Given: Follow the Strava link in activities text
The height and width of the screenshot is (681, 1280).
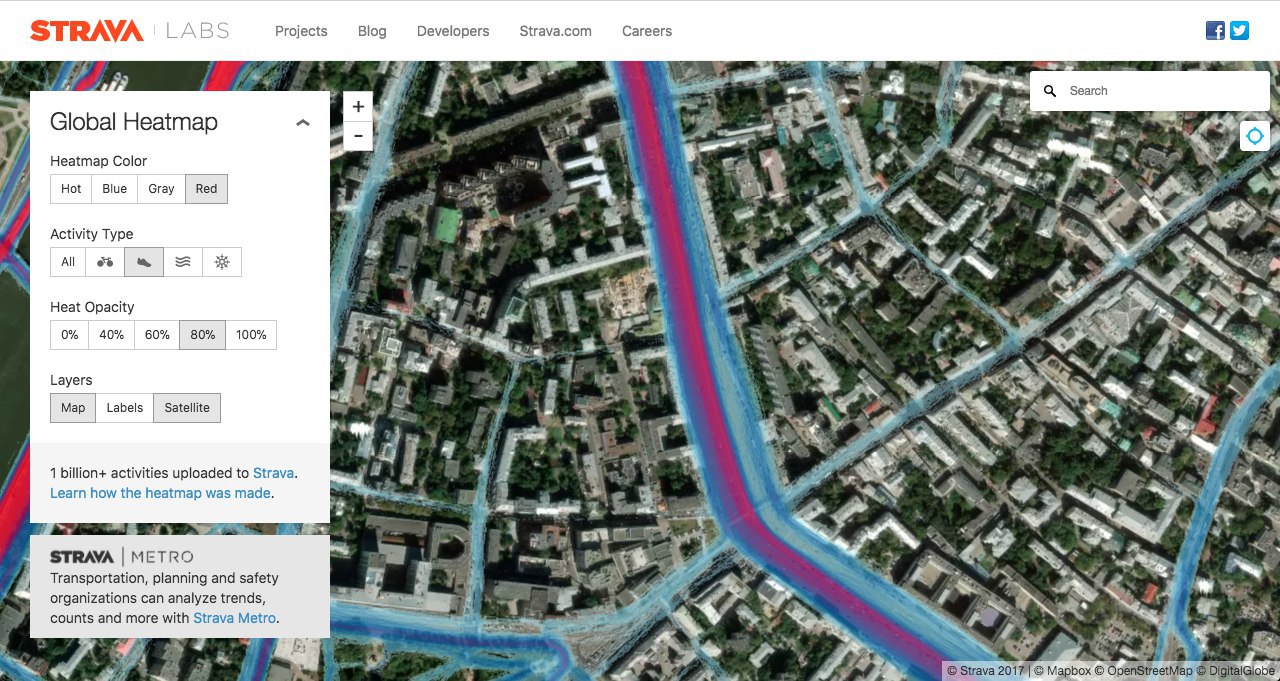Looking at the screenshot, I should click(x=273, y=473).
